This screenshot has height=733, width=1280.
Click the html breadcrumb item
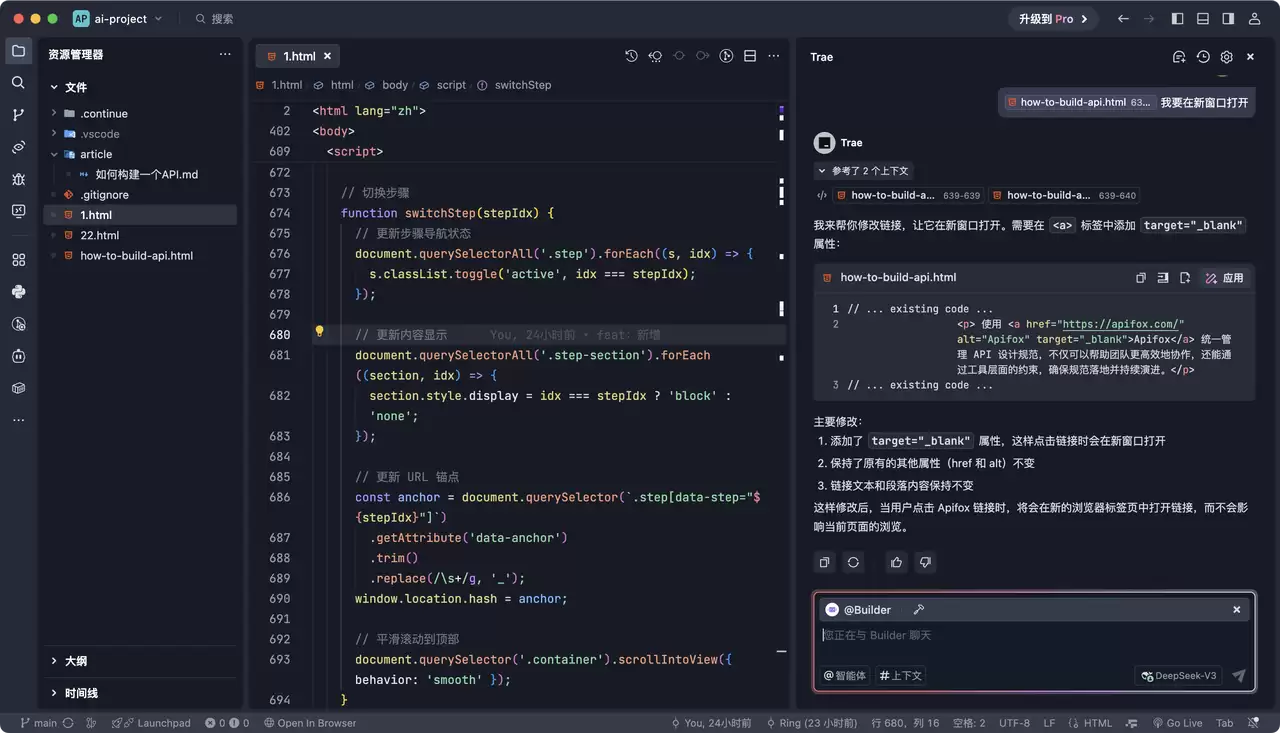point(342,85)
